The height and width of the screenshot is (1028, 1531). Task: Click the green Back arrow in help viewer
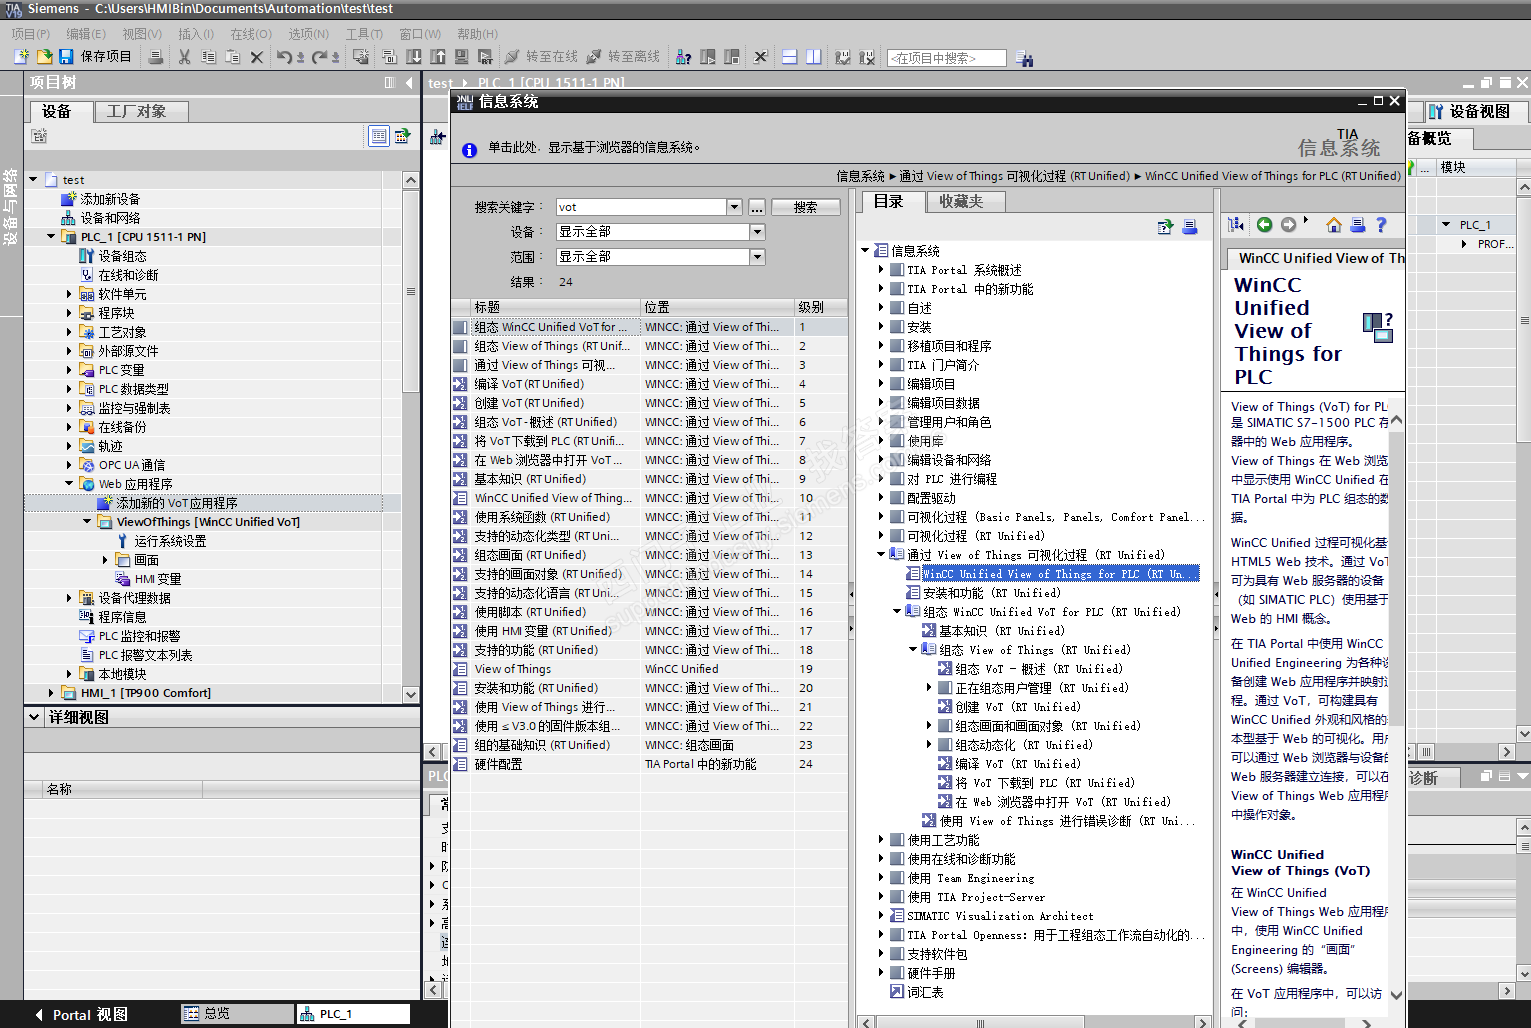1264,225
